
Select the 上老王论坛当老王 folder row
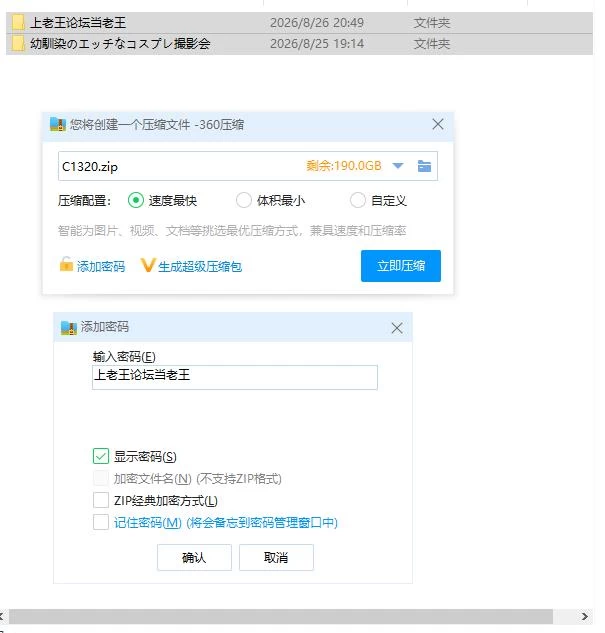click(x=299, y=23)
